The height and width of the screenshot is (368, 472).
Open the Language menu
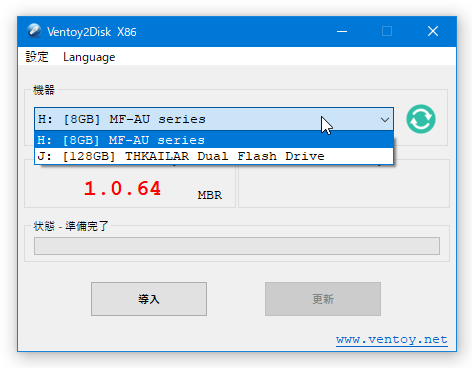click(x=89, y=57)
